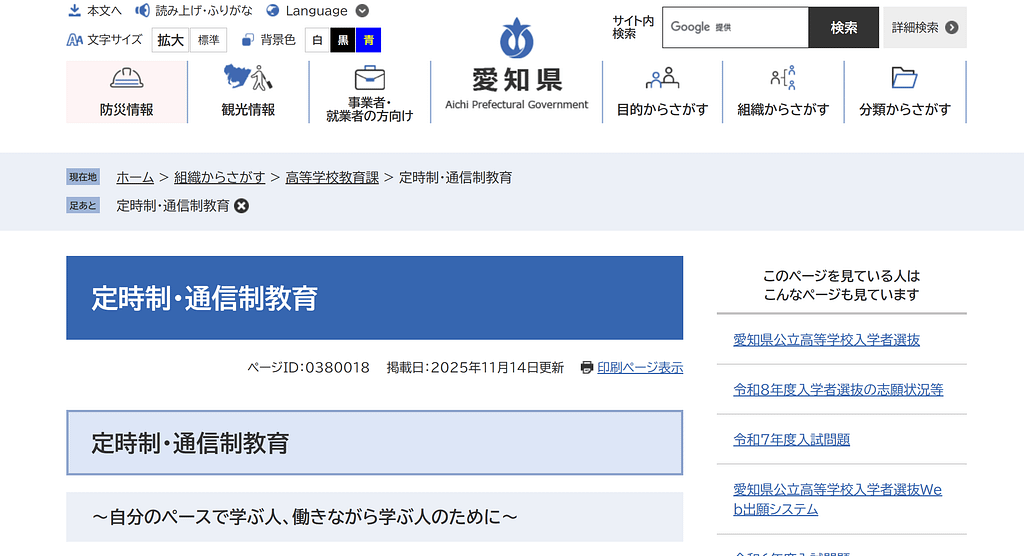The width and height of the screenshot is (1024, 556).
Task: Open 観光情報 tourism icon section
Action: (x=248, y=79)
